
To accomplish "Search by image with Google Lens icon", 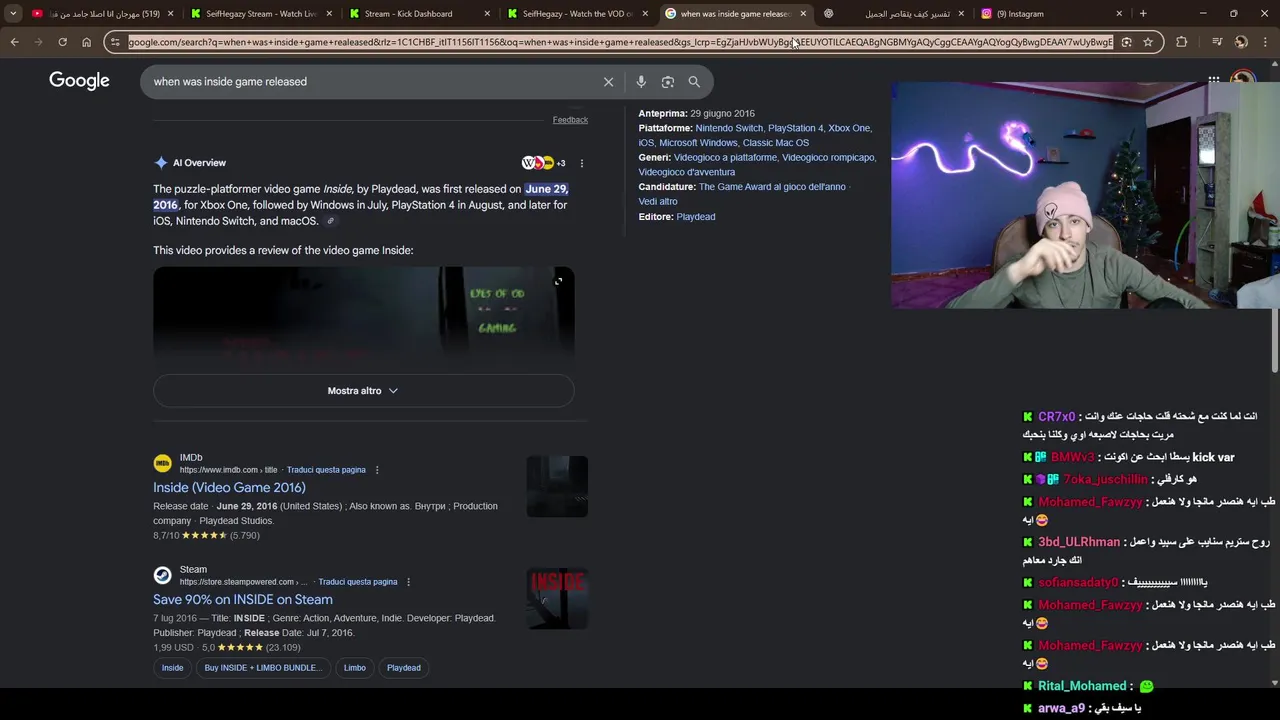I will 668,82.
